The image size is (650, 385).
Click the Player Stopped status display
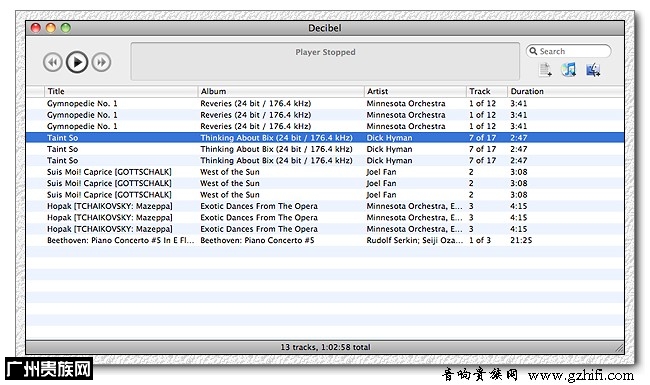[325, 61]
